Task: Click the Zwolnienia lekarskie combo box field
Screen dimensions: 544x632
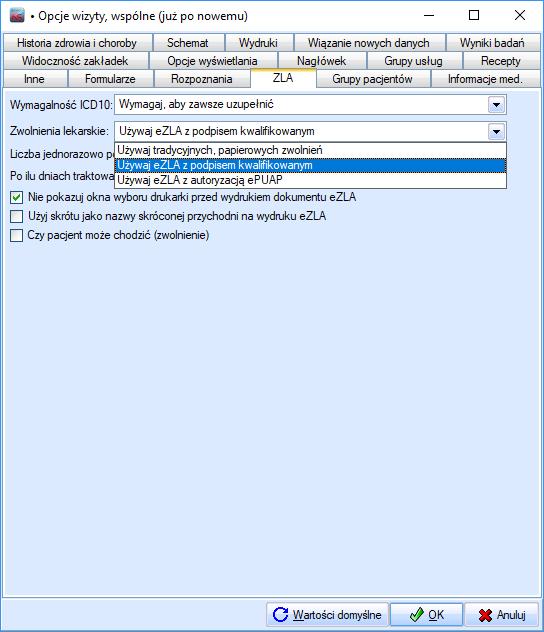Action: pyautogui.click(x=310, y=131)
